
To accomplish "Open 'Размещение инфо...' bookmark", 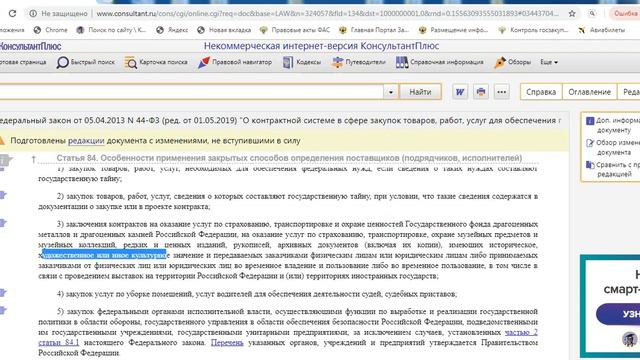I will coord(453,30).
